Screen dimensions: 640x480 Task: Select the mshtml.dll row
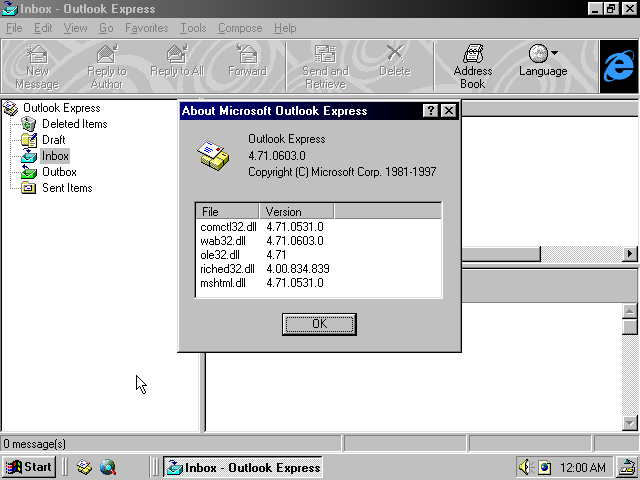click(x=318, y=283)
